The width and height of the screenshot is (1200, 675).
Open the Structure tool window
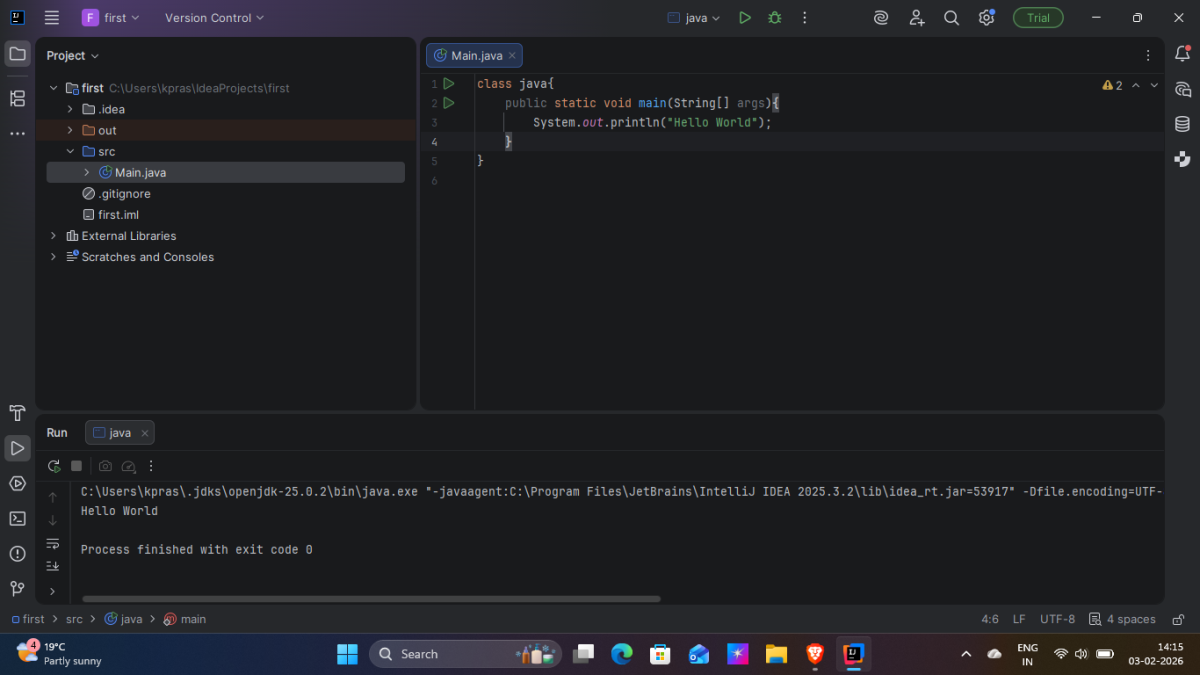pos(17,98)
